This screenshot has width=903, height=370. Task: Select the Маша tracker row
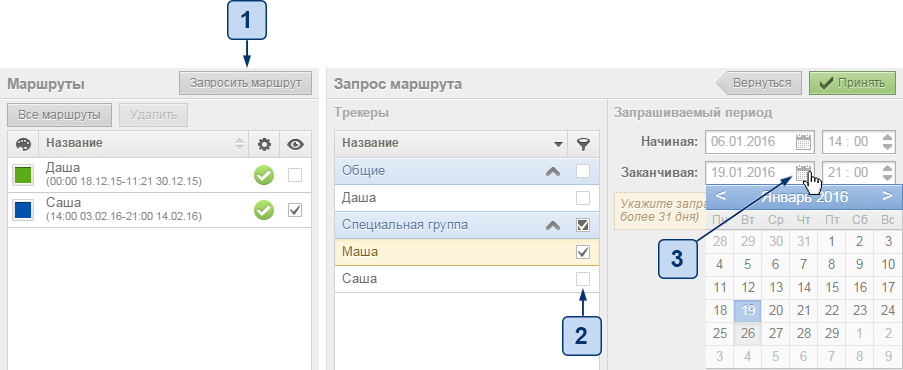[467, 252]
